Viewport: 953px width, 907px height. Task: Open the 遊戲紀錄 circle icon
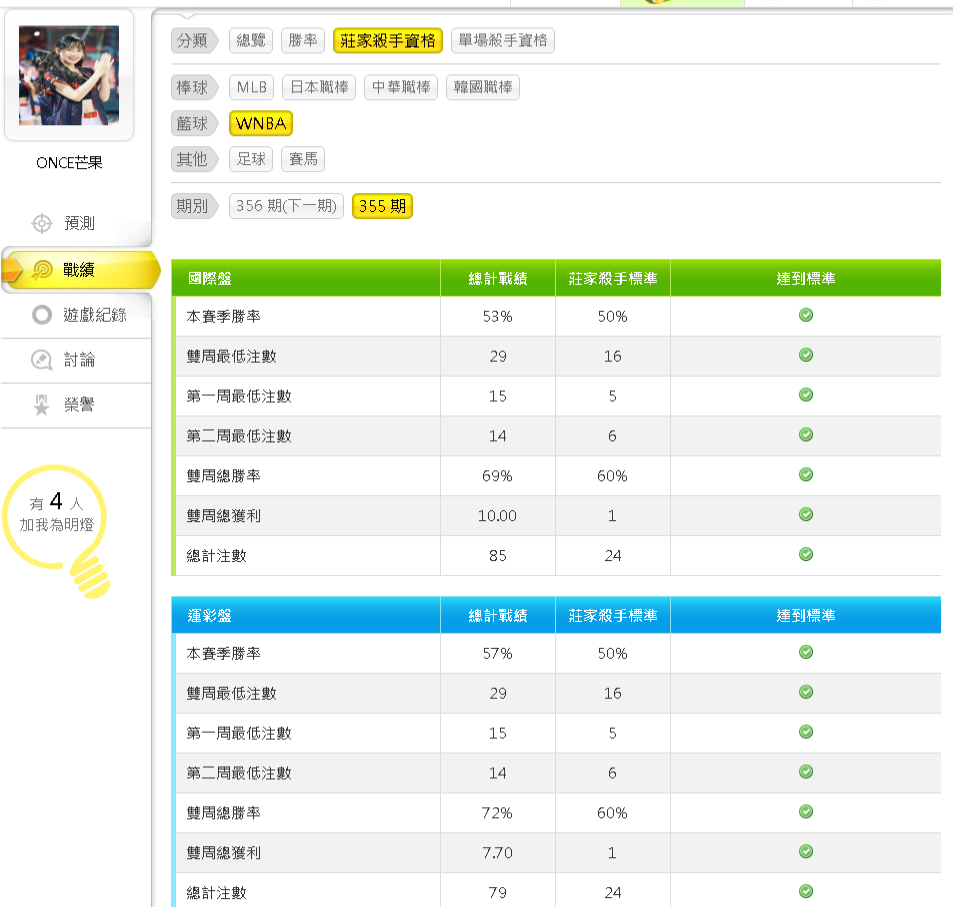(41, 315)
